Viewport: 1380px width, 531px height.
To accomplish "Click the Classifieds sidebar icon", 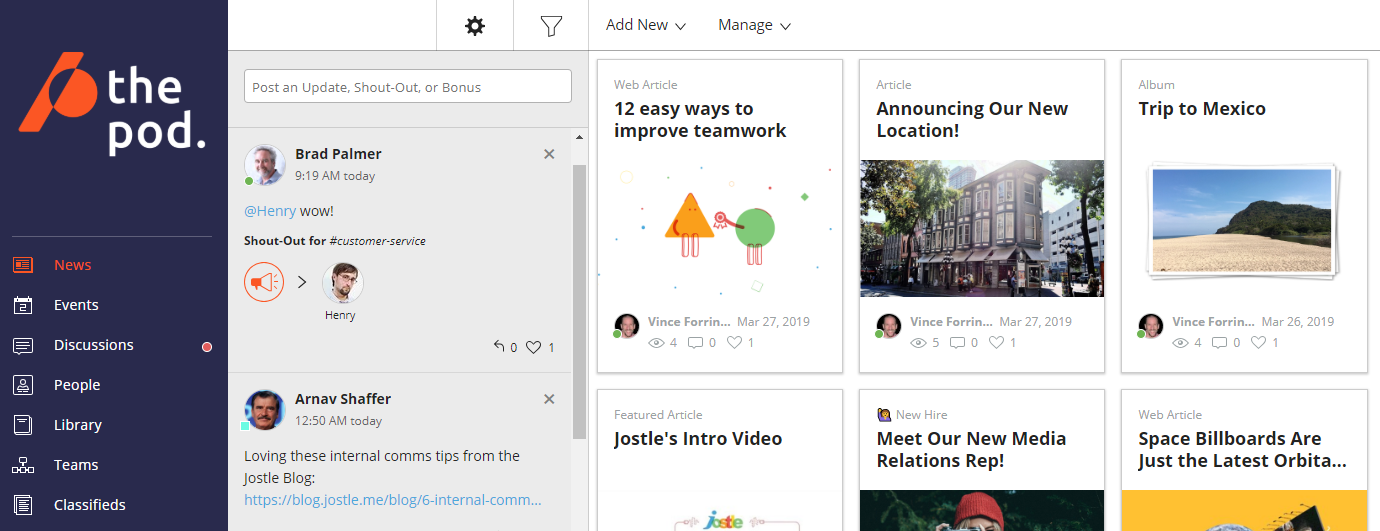I will (23, 505).
